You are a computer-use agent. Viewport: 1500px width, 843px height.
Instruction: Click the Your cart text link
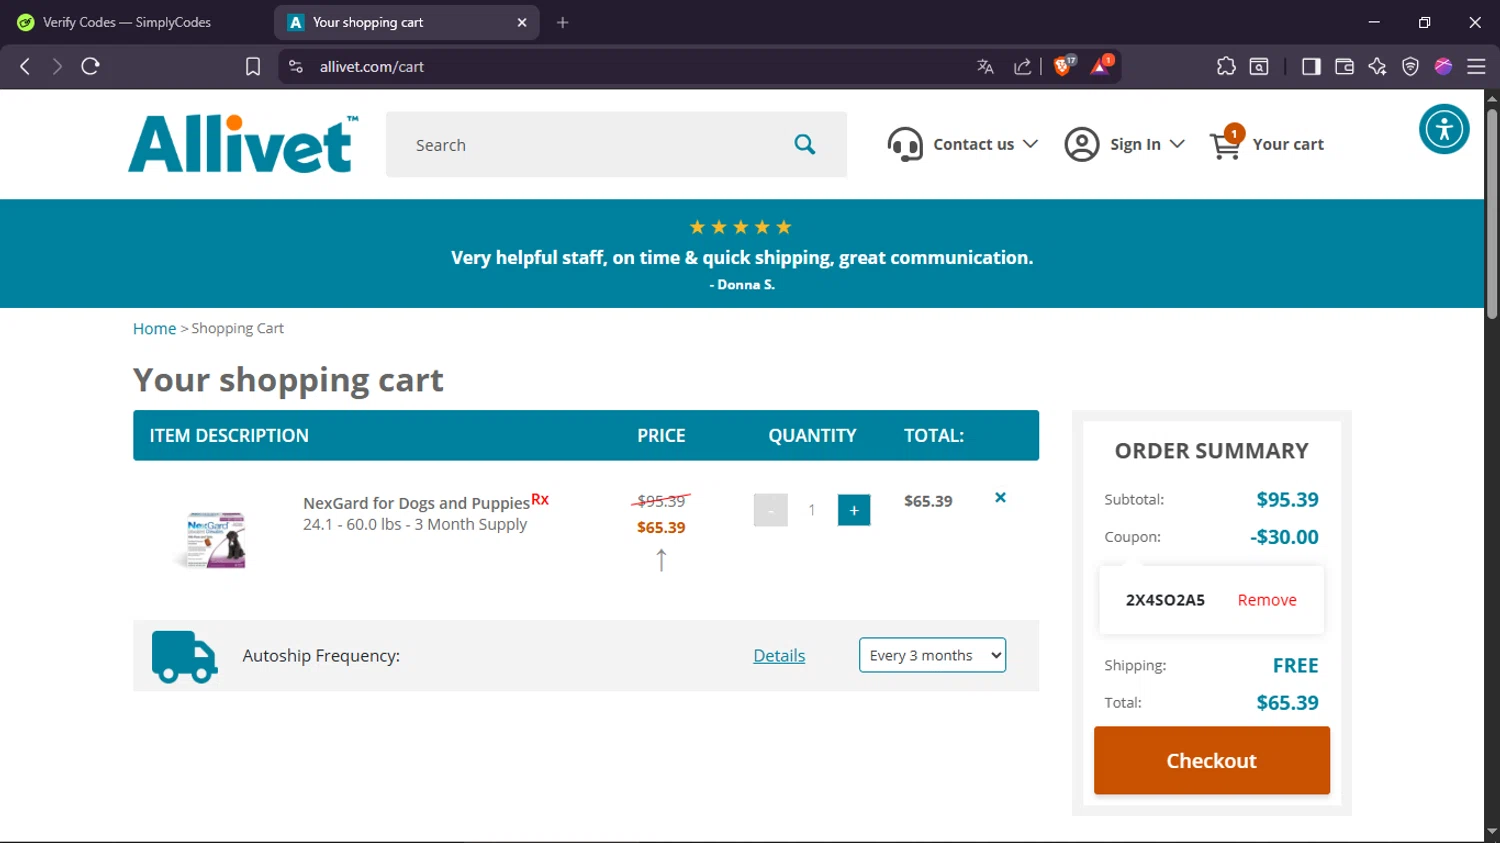(1288, 144)
